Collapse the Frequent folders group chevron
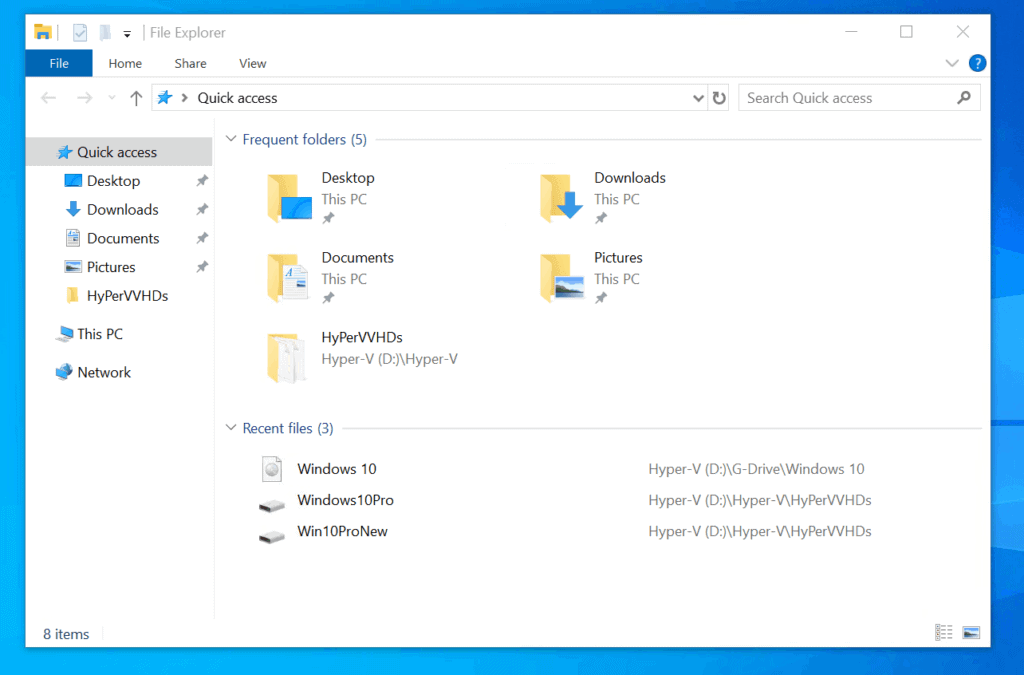The width and height of the screenshot is (1024, 675). (x=231, y=139)
